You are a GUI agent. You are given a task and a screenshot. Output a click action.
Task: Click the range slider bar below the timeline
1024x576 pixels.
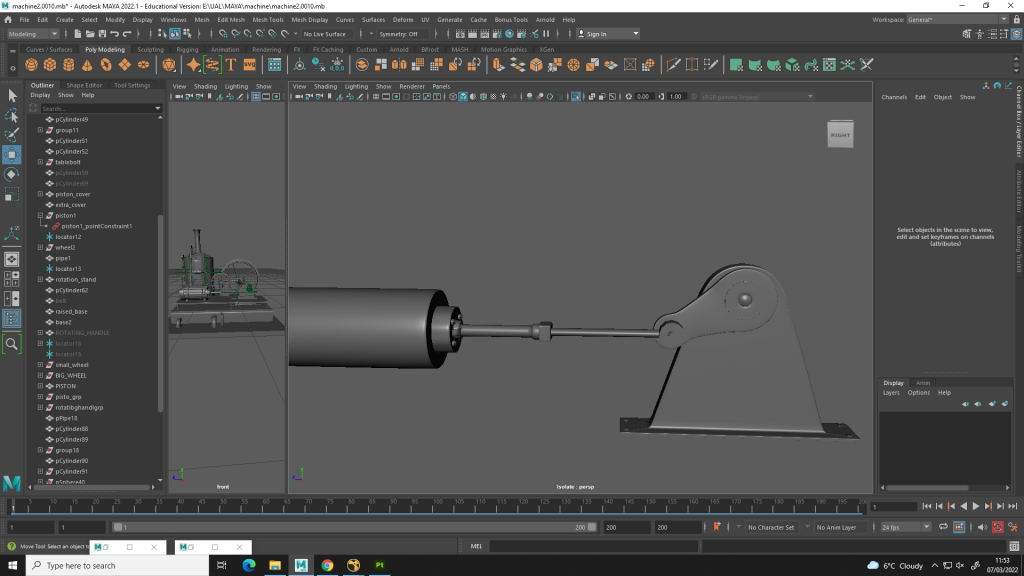tap(355, 527)
